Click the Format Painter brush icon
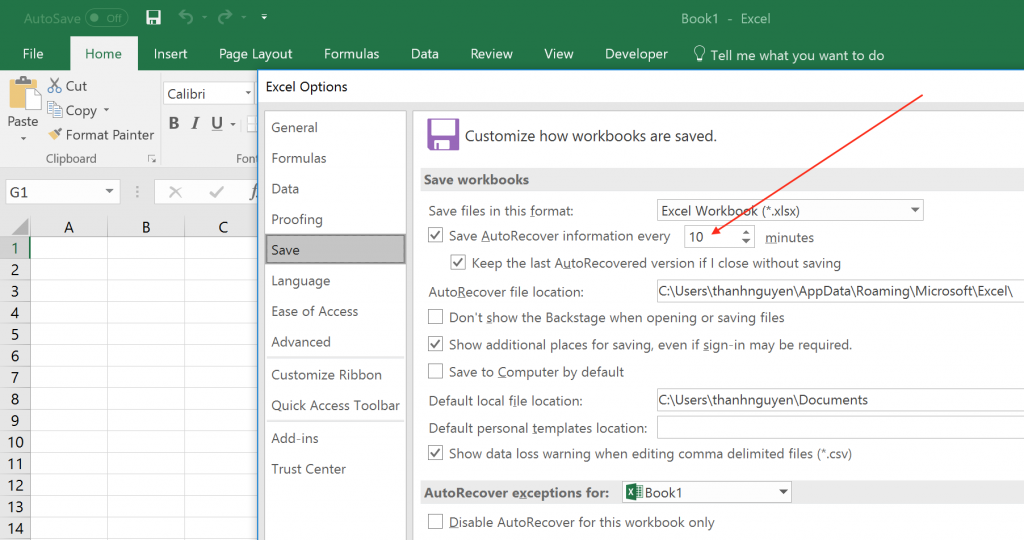Screen dimensions: 1024x540 pyautogui.click(x=55, y=135)
